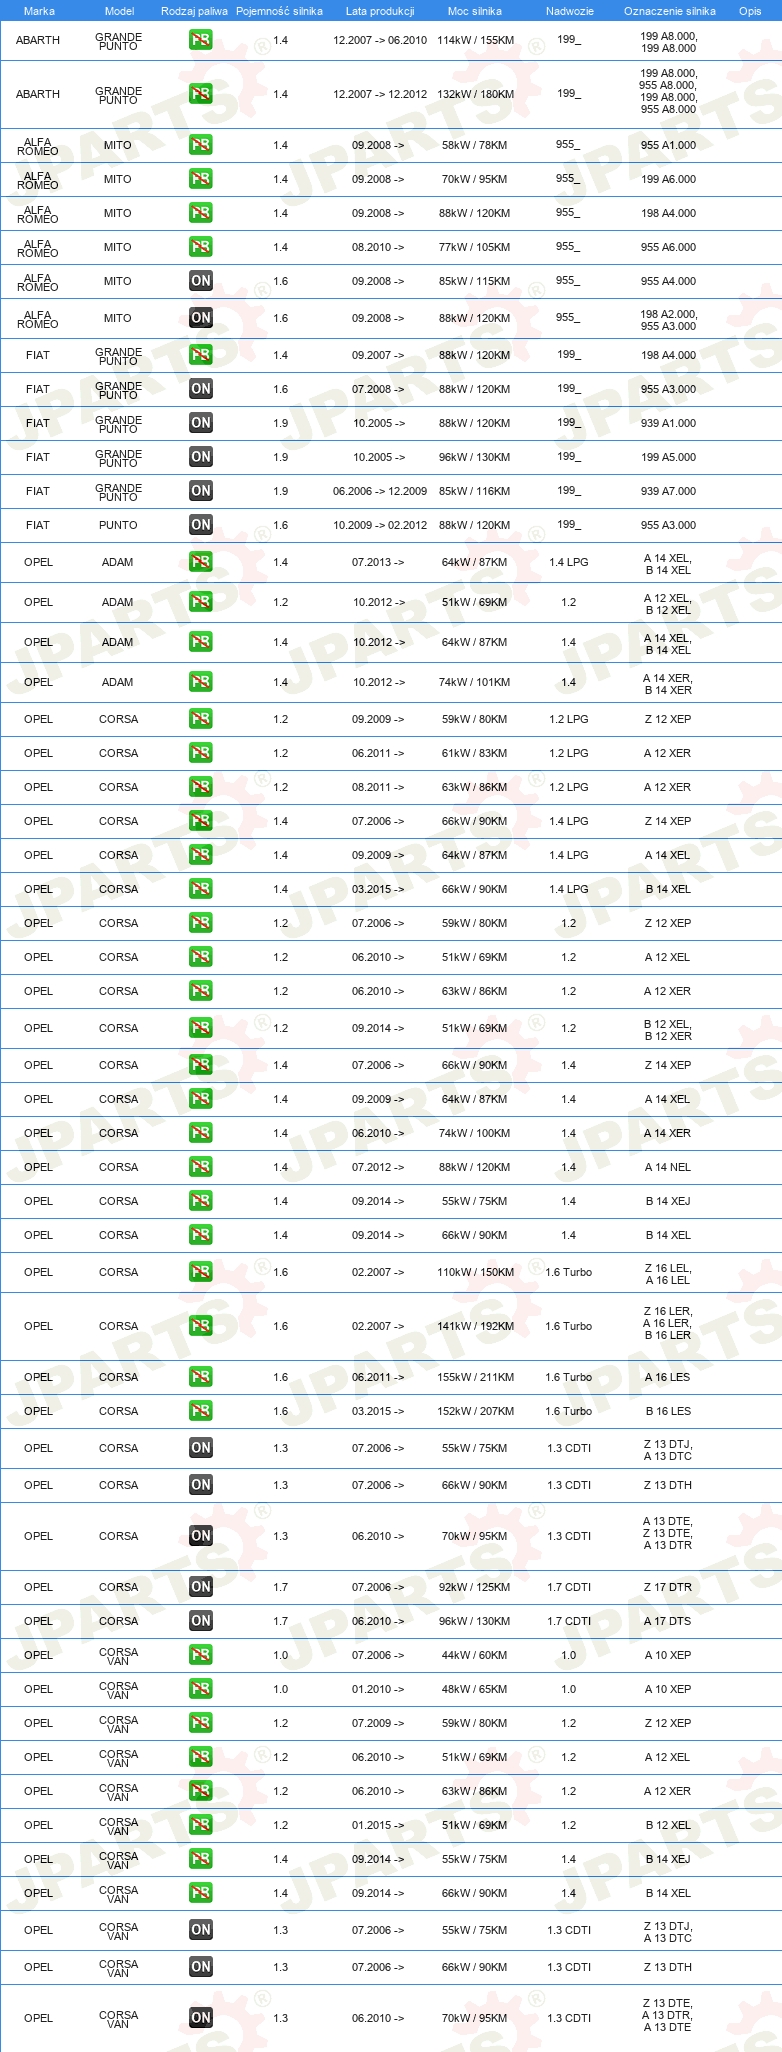
Task: Click the Oznaczenie silnika column header
Action: click(670, 11)
